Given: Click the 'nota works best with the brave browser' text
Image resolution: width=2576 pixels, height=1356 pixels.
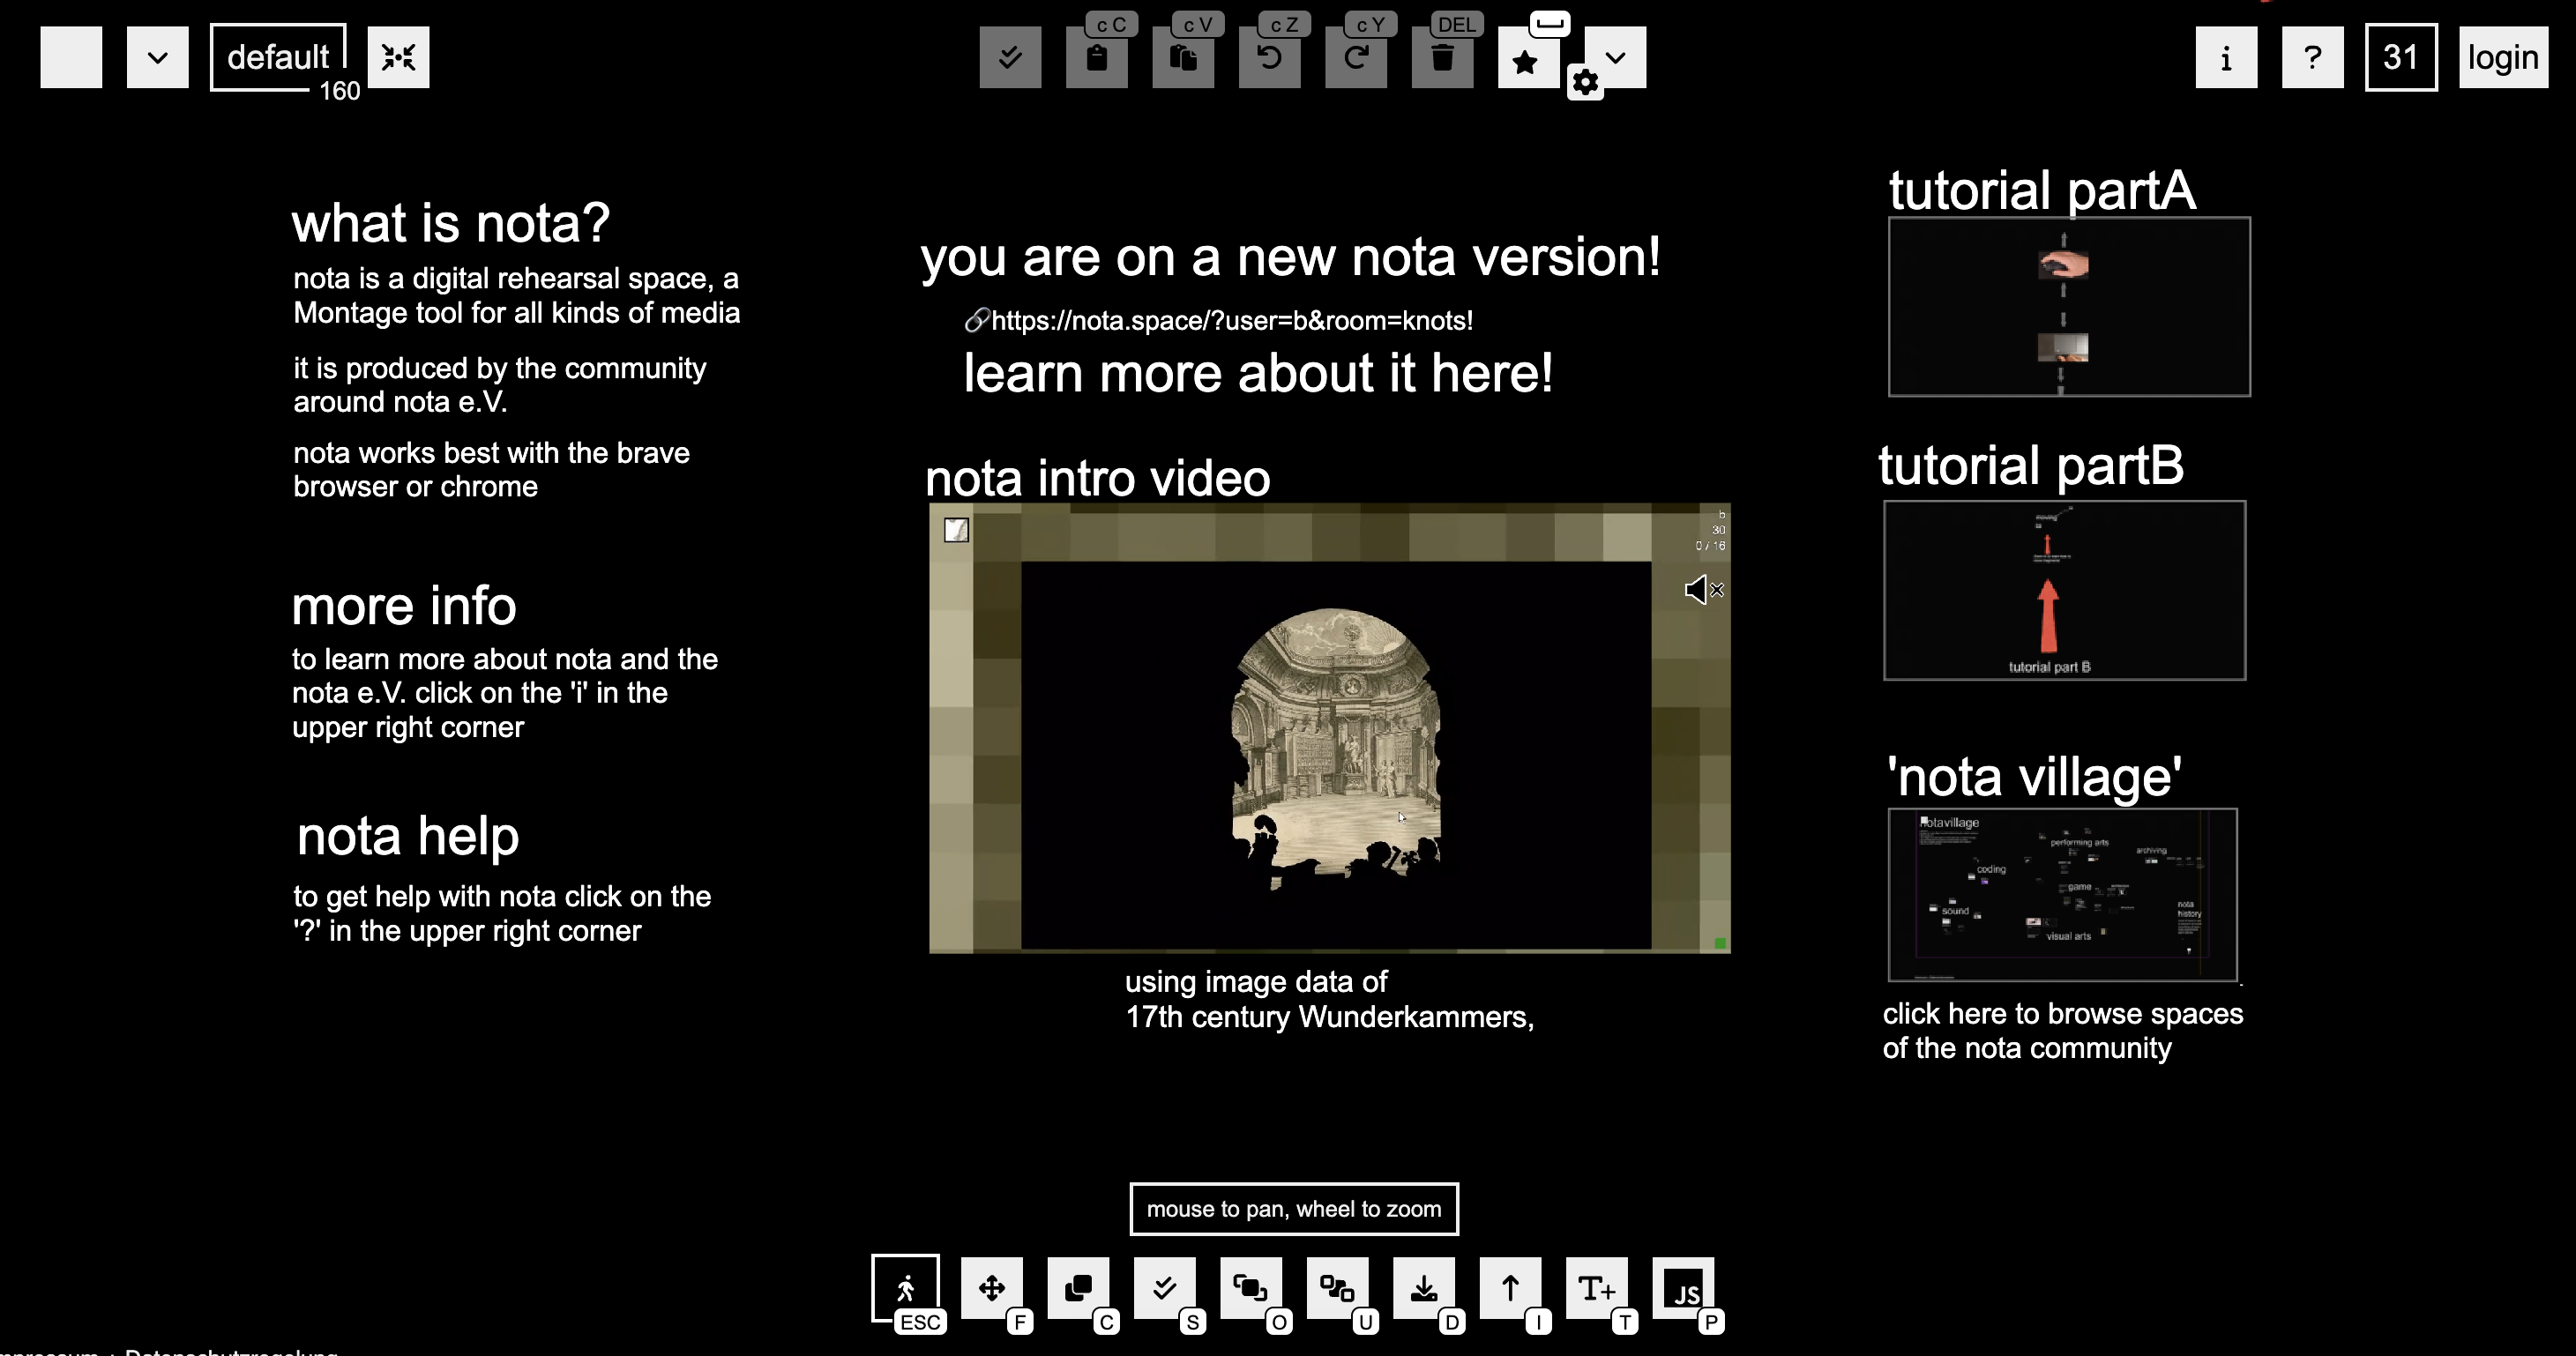Looking at the screenshot, I should (x=491, y=469).
